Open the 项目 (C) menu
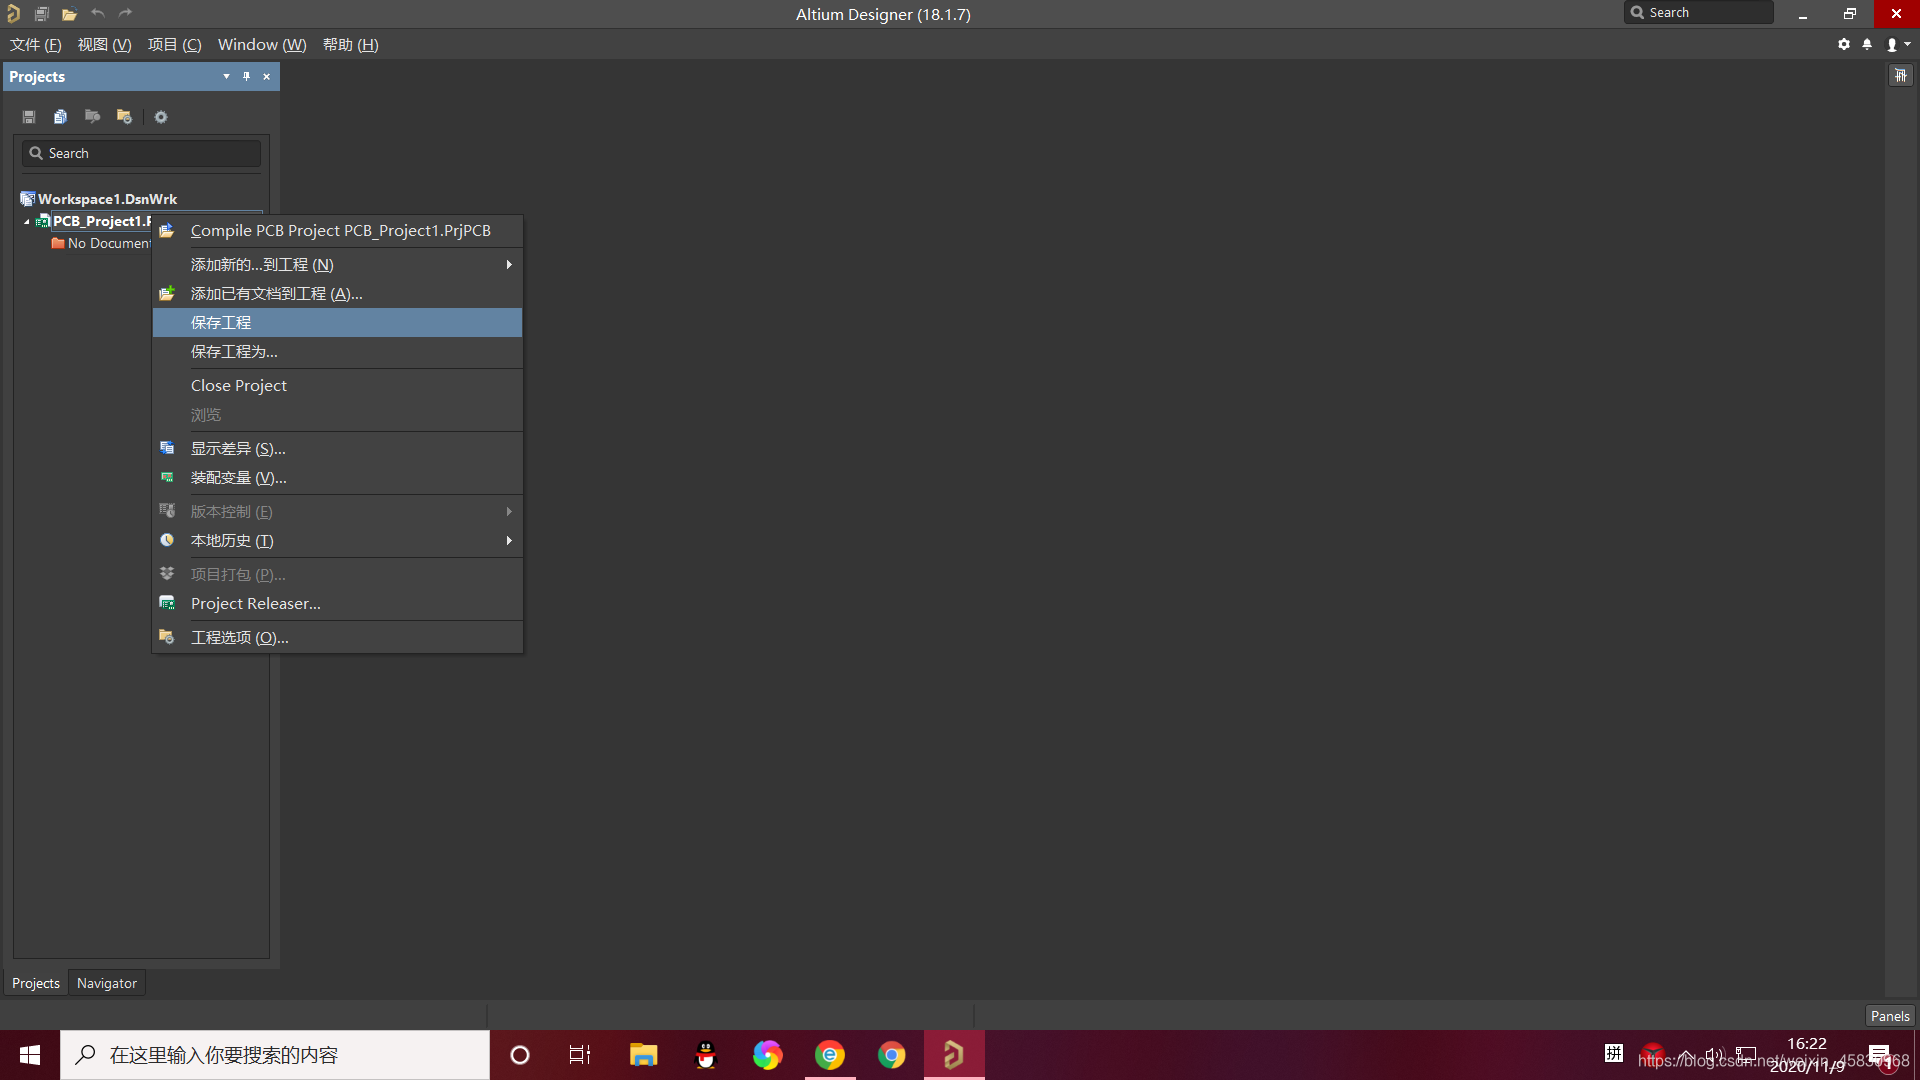This screenshot has width=1920, height=1080. pyautogui.click(x=175, y=44)
